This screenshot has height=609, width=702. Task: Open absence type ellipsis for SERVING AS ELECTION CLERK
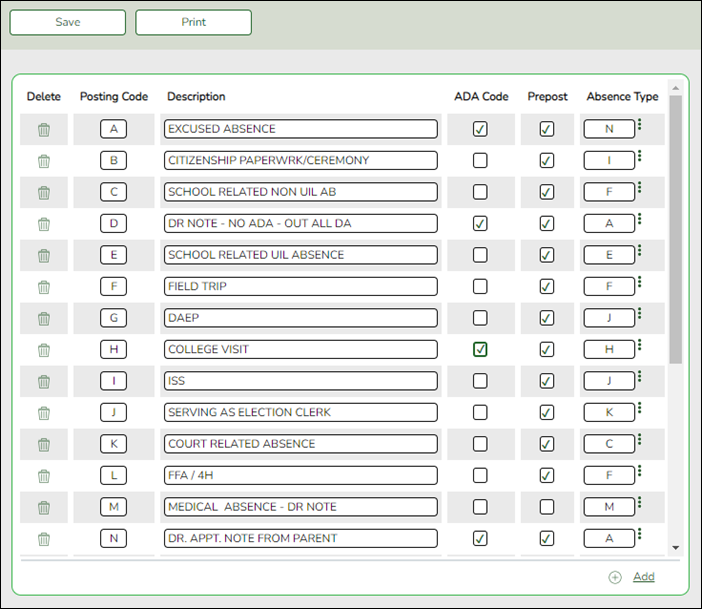coord(639,407)
